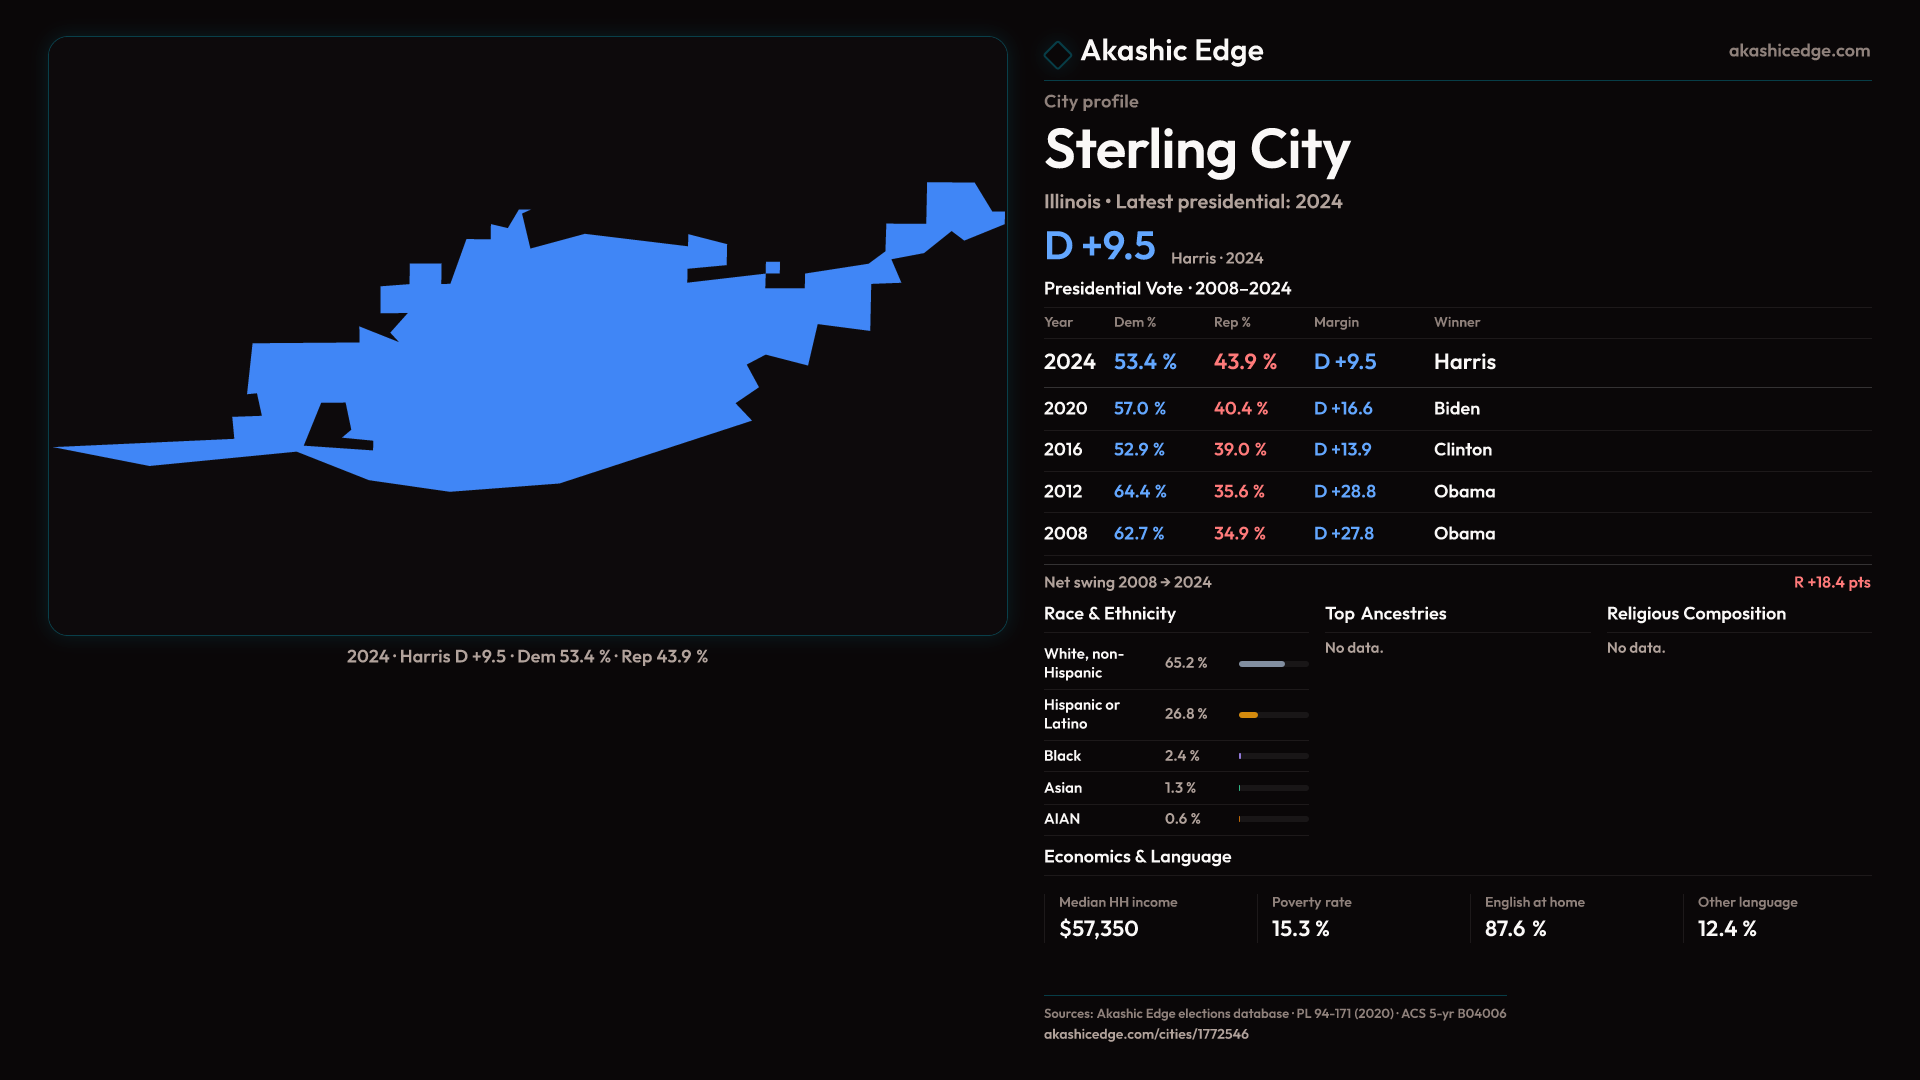
Task: Click the R +18.4 pts net swing value
Action: coord(1831,582)
